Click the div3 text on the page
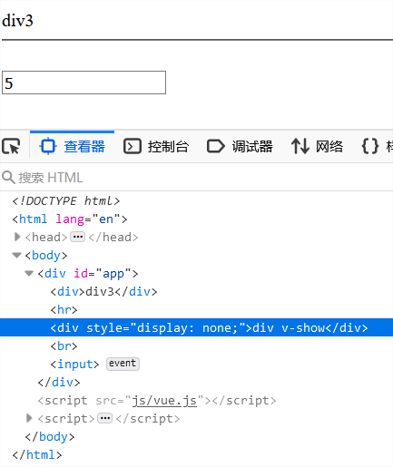 [18, 20]
